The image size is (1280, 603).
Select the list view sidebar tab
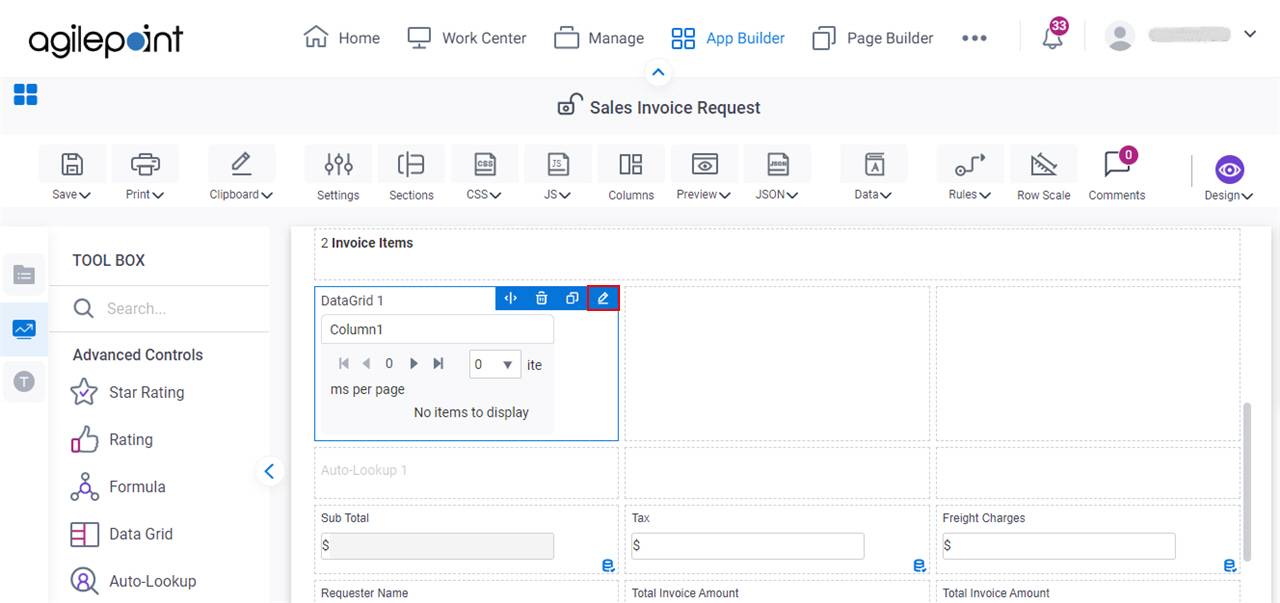(x=24, y=275)
